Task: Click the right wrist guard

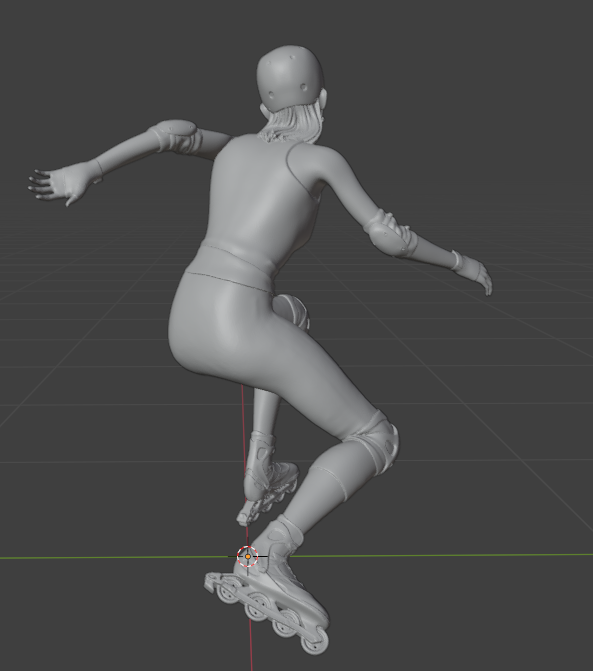Action: [461, 261]
